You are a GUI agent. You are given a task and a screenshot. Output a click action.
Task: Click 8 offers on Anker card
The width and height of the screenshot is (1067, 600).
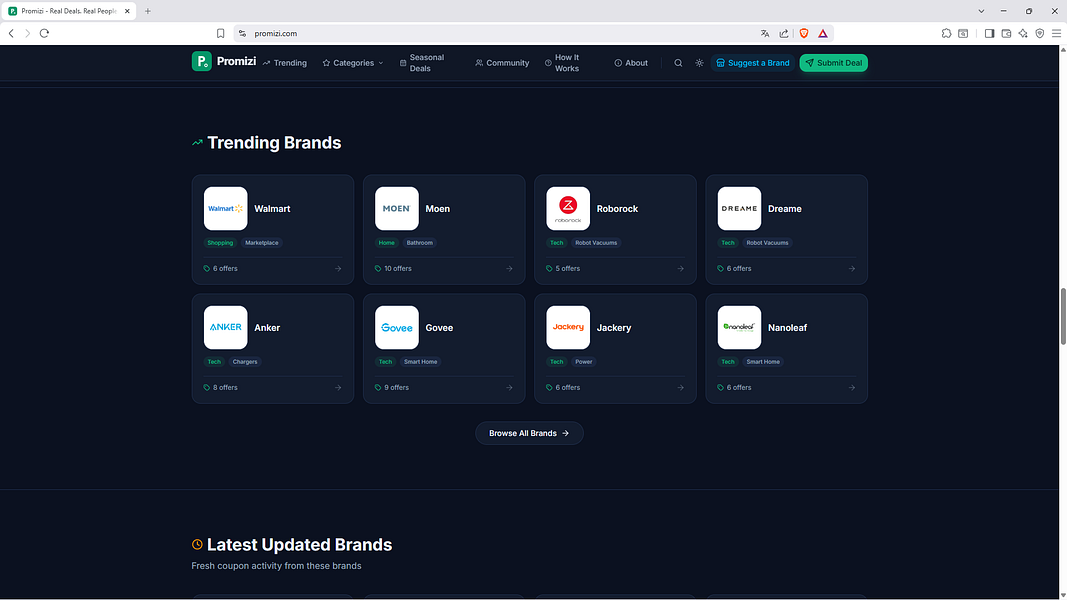(x=220, y=388)
